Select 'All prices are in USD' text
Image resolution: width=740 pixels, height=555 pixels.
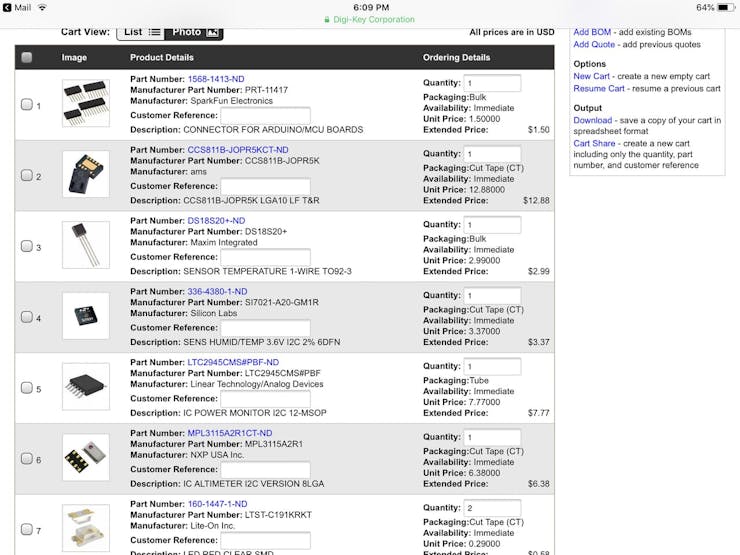(512, 32)
